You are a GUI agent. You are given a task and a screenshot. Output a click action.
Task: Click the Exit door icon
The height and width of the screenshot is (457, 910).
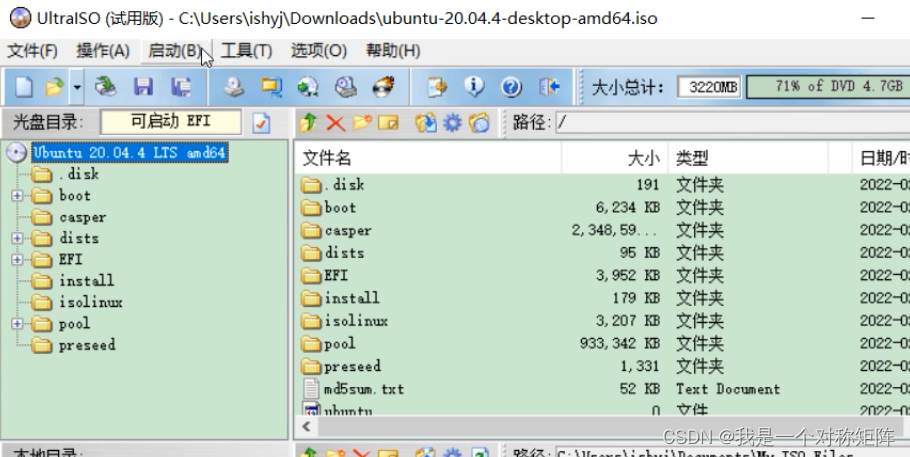pyautogui.click(x=549, y=87)
